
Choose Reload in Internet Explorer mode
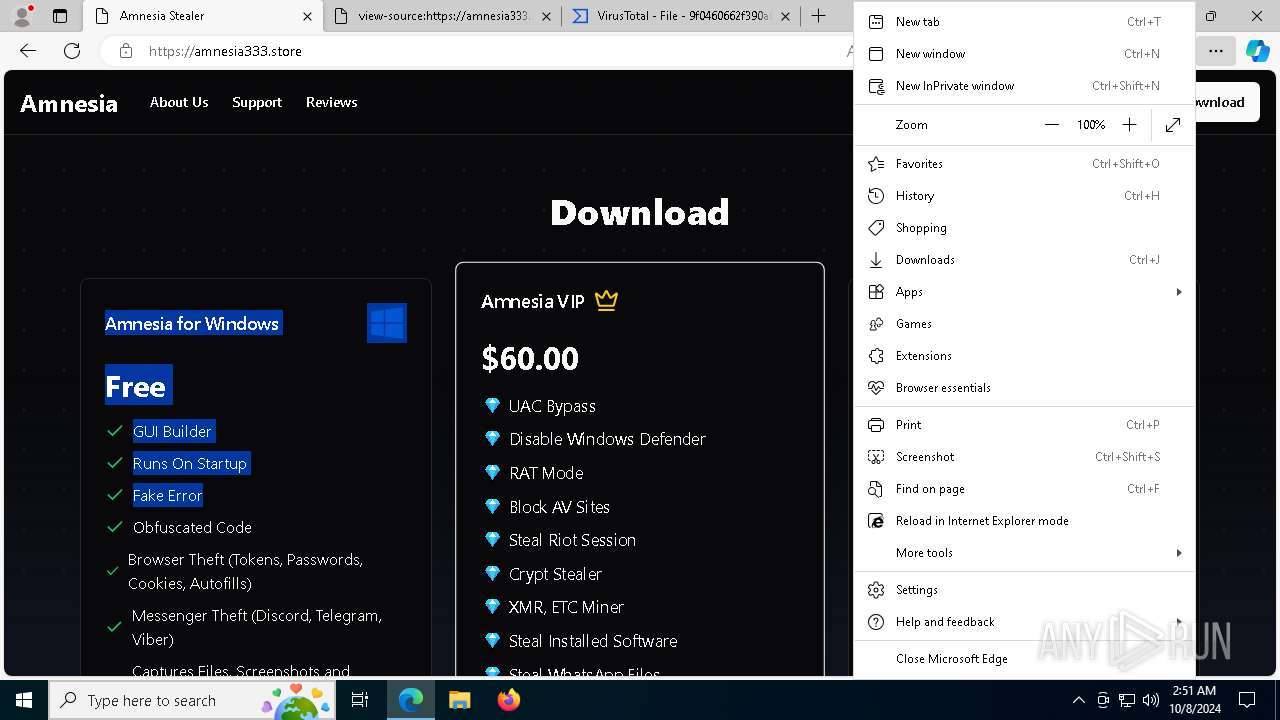click(x=1024, y=521)
